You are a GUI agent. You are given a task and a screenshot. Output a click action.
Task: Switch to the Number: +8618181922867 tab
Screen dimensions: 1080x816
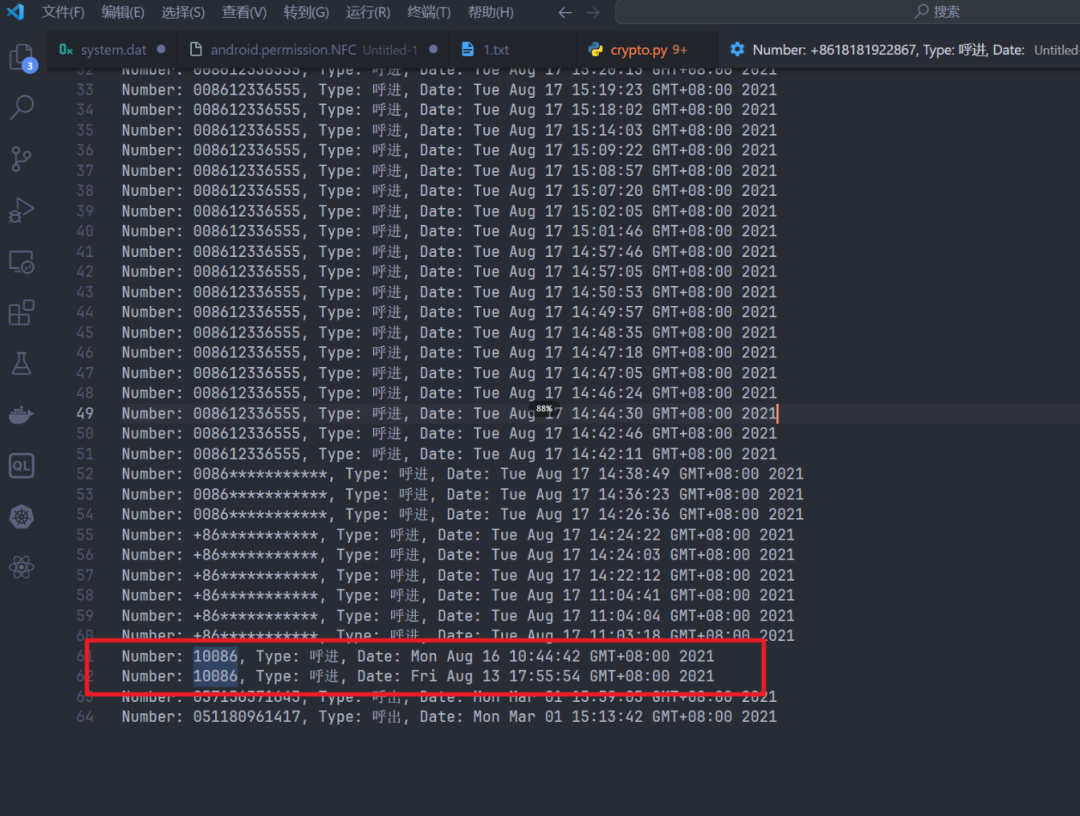point(899,50)
